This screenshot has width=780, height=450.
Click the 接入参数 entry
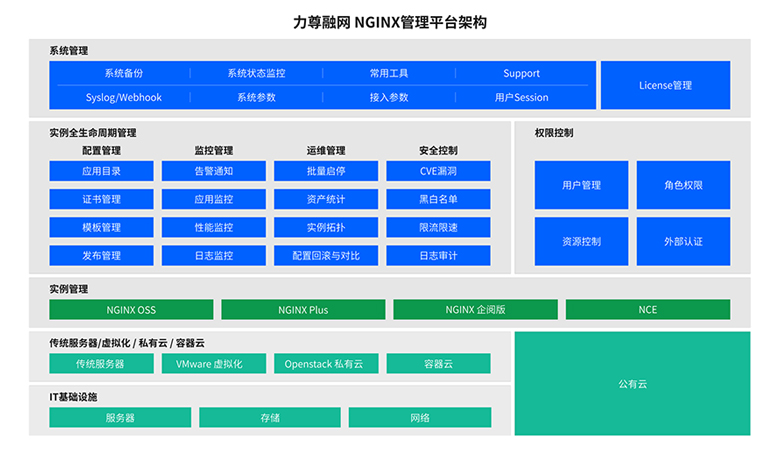point(389,97)
